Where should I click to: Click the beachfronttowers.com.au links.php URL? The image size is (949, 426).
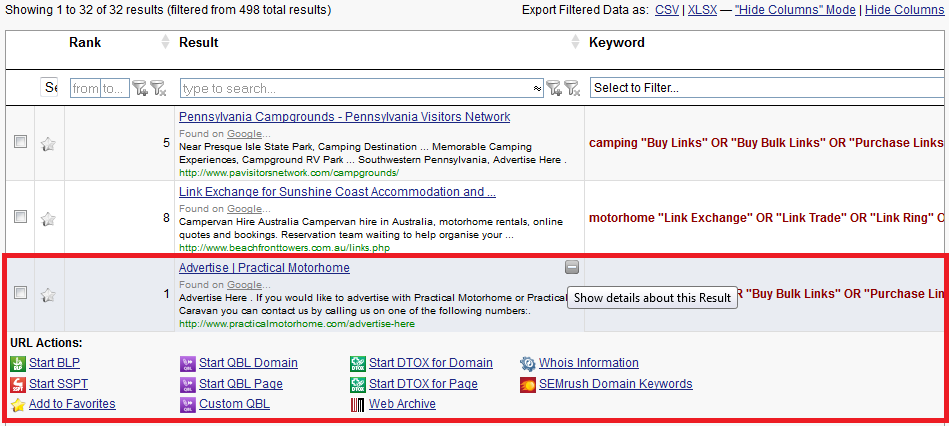pyautogui.click(x=284, y=248)
